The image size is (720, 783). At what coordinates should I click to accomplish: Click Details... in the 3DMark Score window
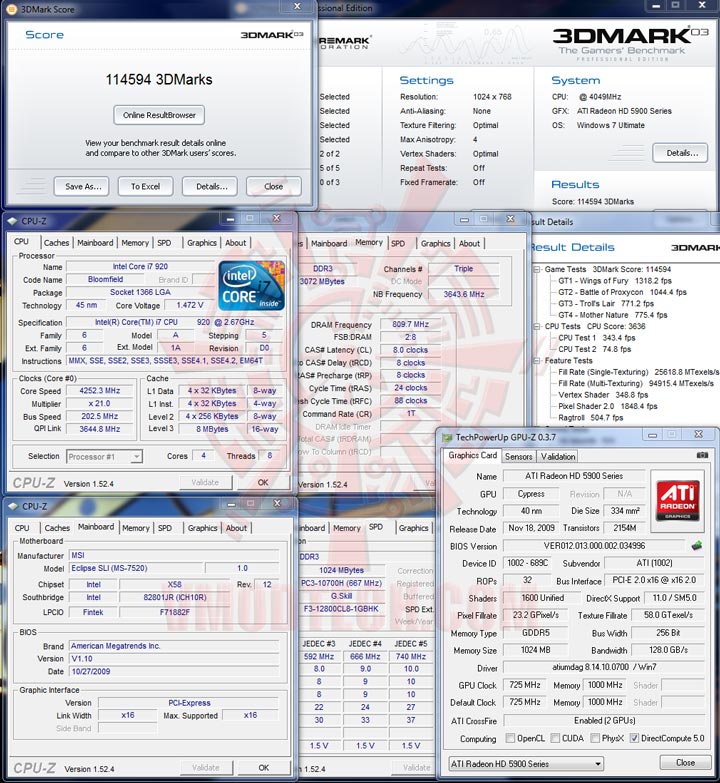(212, 186)
